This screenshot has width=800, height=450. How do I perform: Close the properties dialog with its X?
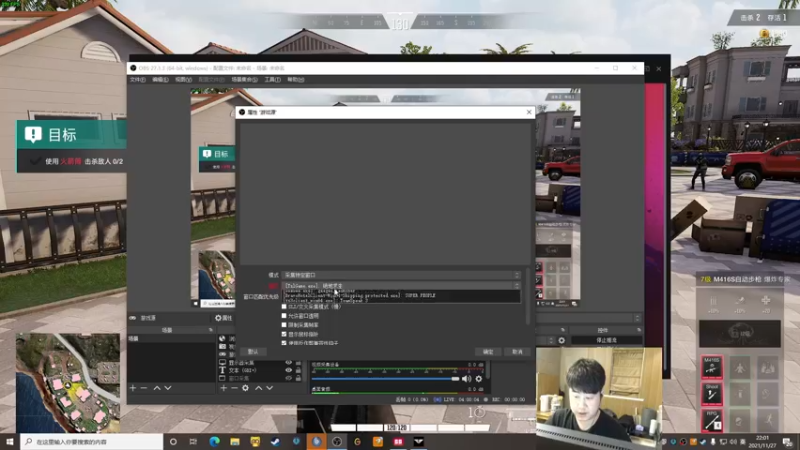pyautogui.click(x=529, y=112)
